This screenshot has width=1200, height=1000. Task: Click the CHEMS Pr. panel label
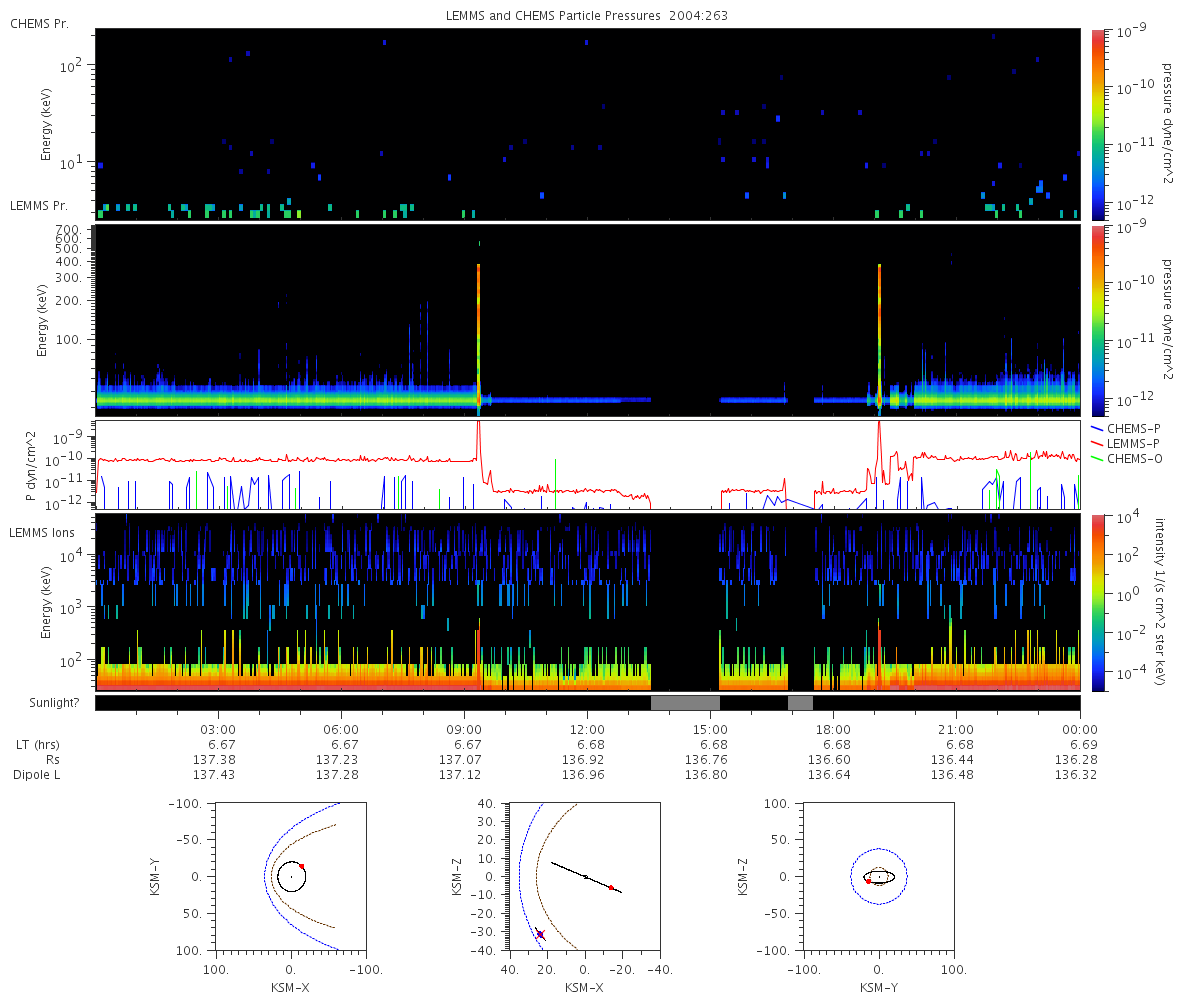pyautogui.click(x=39, y=23)
